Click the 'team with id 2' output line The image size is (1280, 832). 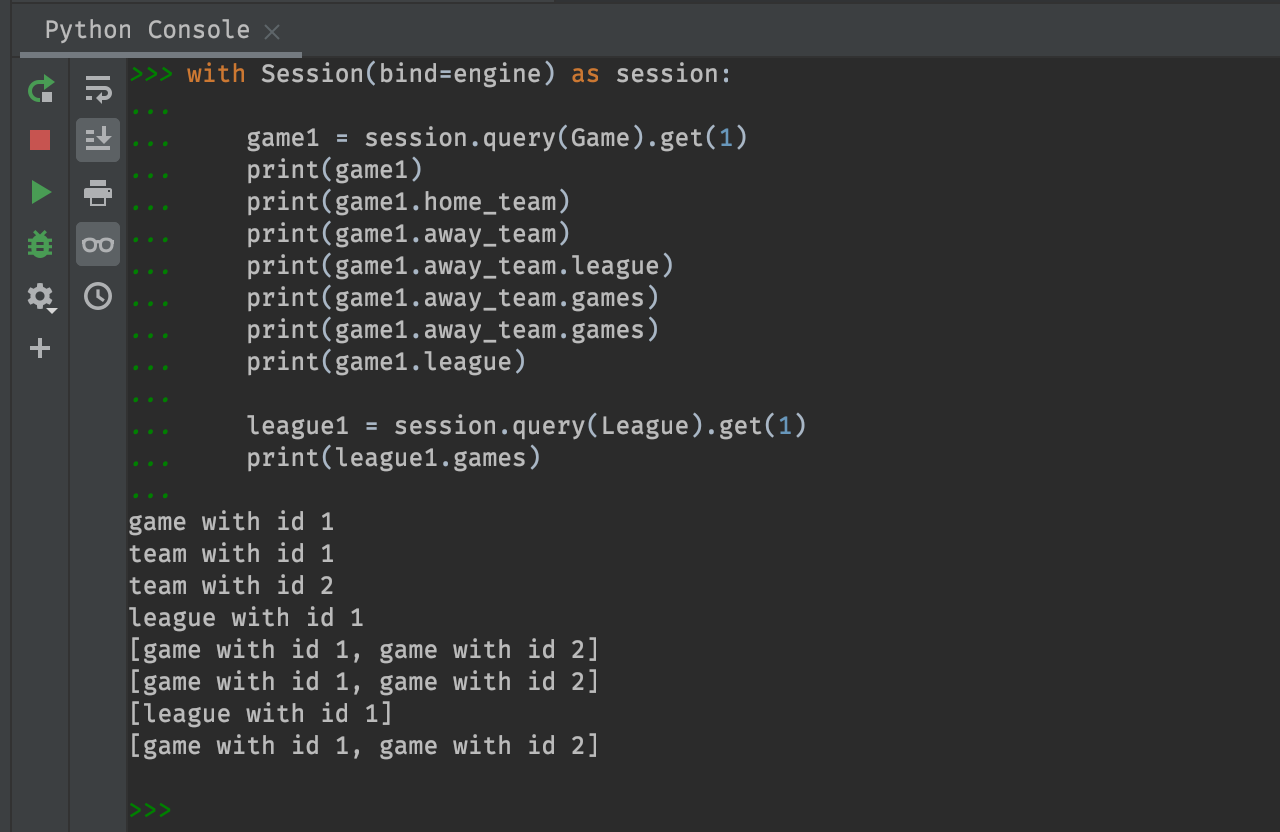[x=231, y=586]
